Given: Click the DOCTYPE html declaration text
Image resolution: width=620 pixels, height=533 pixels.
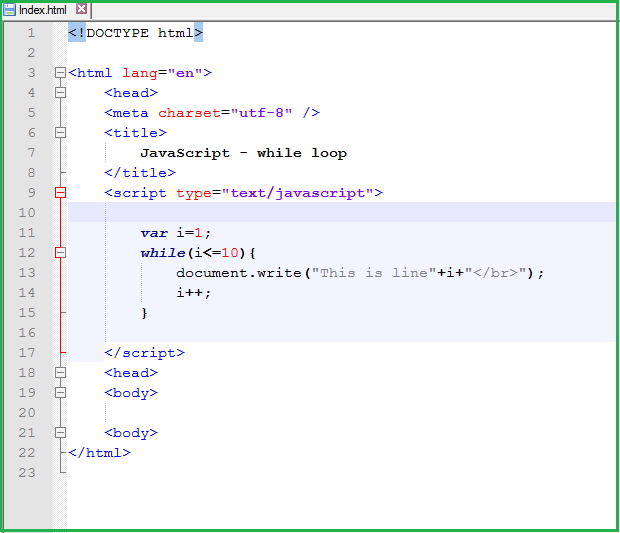Looking at the screenshot, I should (135, 33).
